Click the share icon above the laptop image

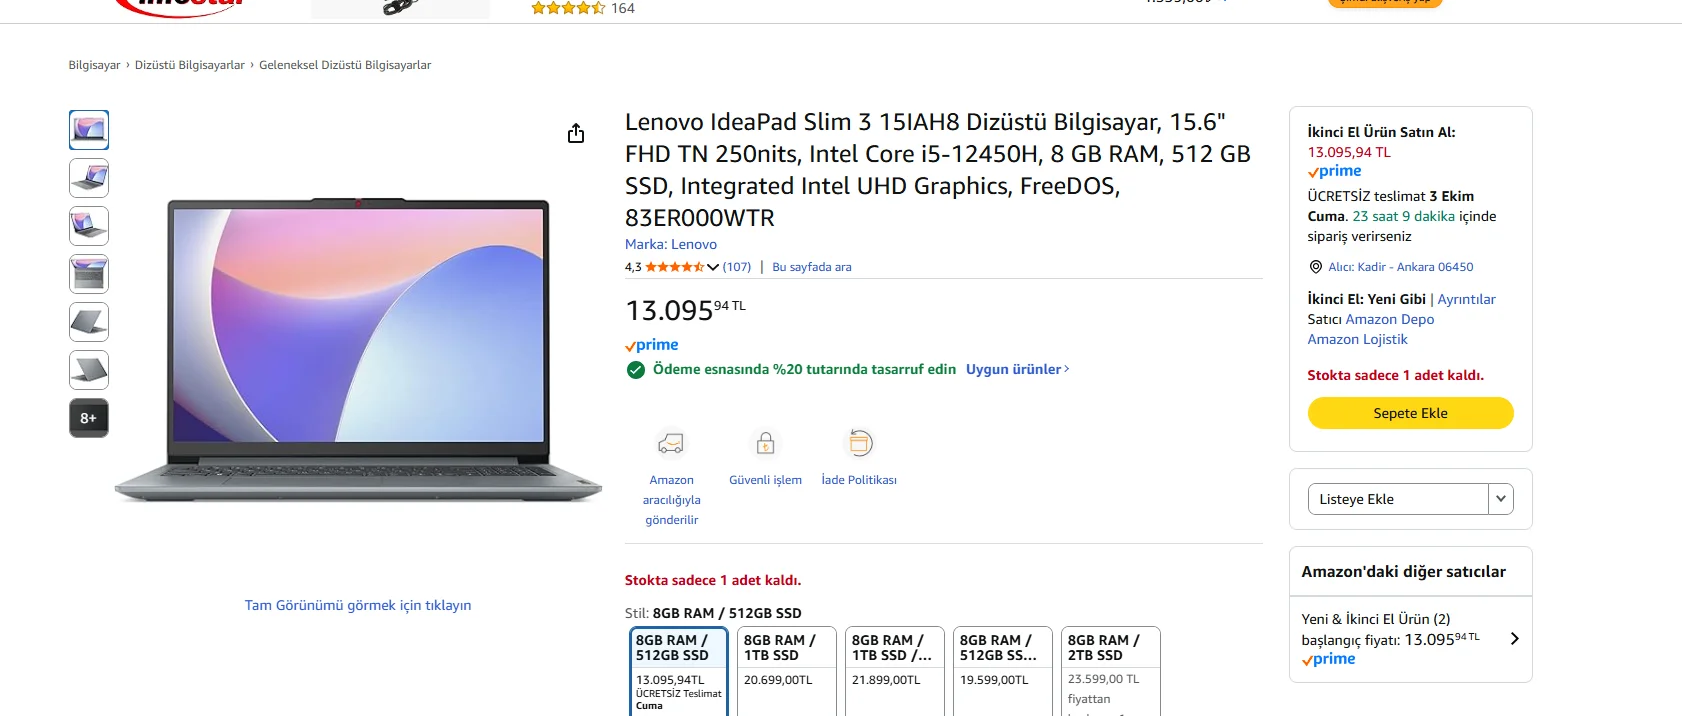(576, 134)
